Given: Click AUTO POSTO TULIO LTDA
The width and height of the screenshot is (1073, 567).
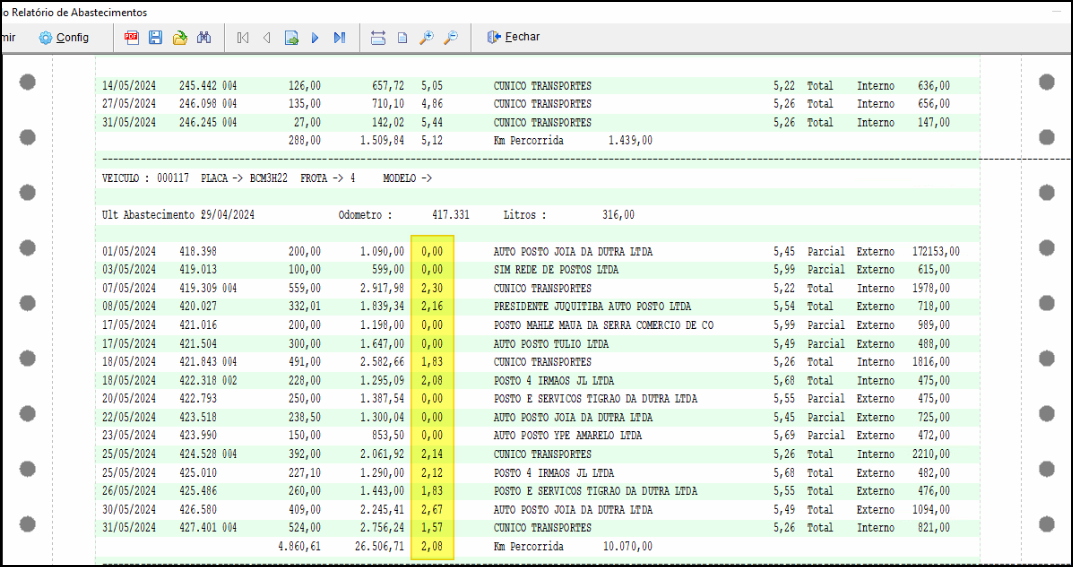Looking at the screenshot, I should (551, 343).
